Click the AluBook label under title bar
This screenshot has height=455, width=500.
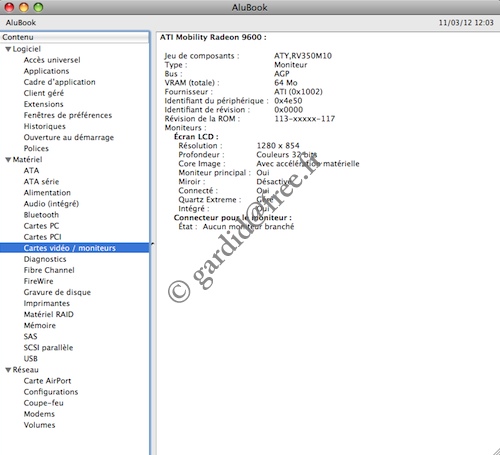point(21,23)
